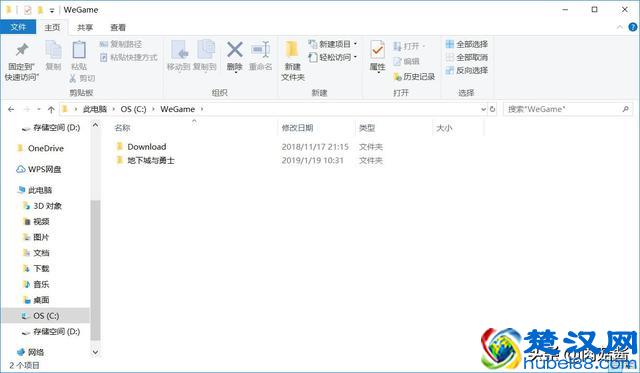This screenshot has height=373, width=640.
Task: Select 桌面 (Desktop) in navigation pane
Action: tap(41, 300)
